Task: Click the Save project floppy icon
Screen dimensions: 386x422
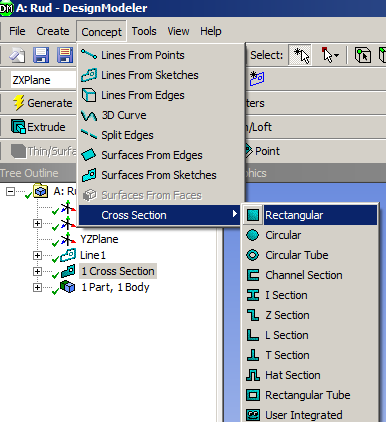Action: 41,55
